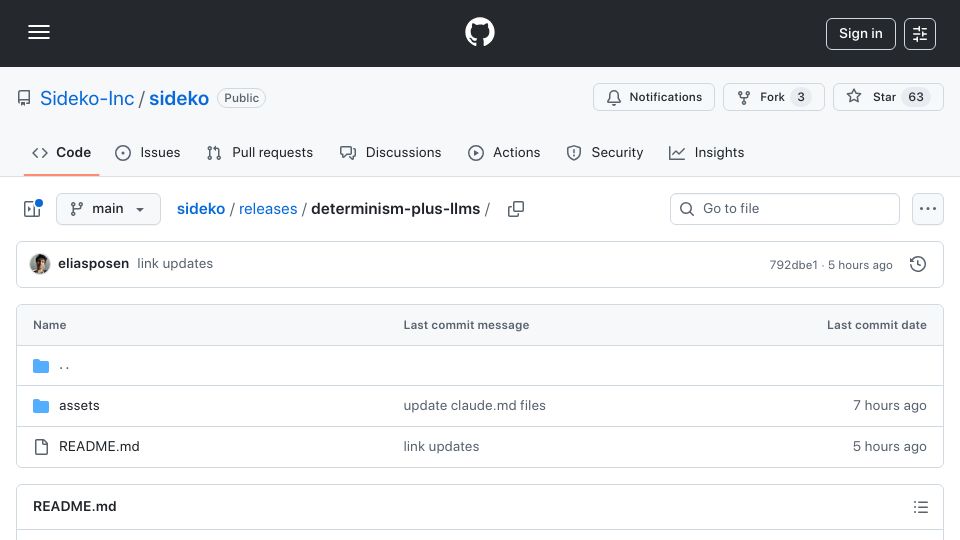Open the Pull requests tab
Image resolution: width=960 pixels, height=540 pixels.
click(x=260, y=152)
